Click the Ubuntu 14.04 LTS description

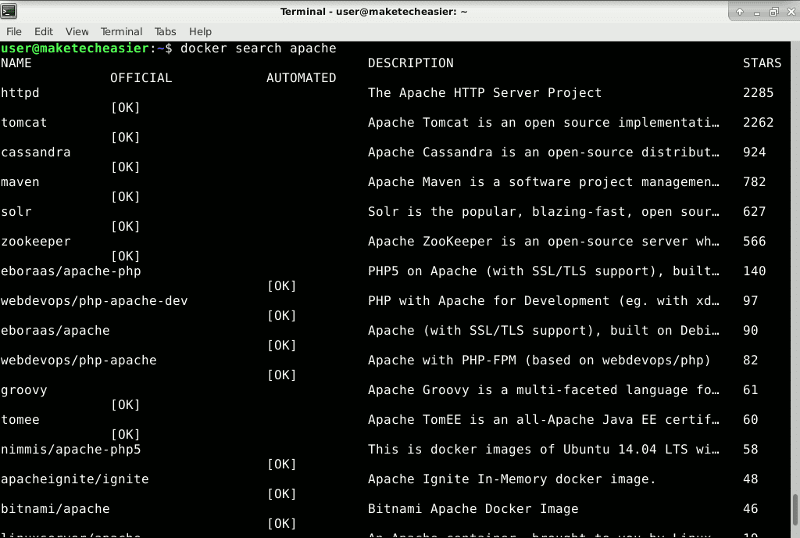click(543, 449)
